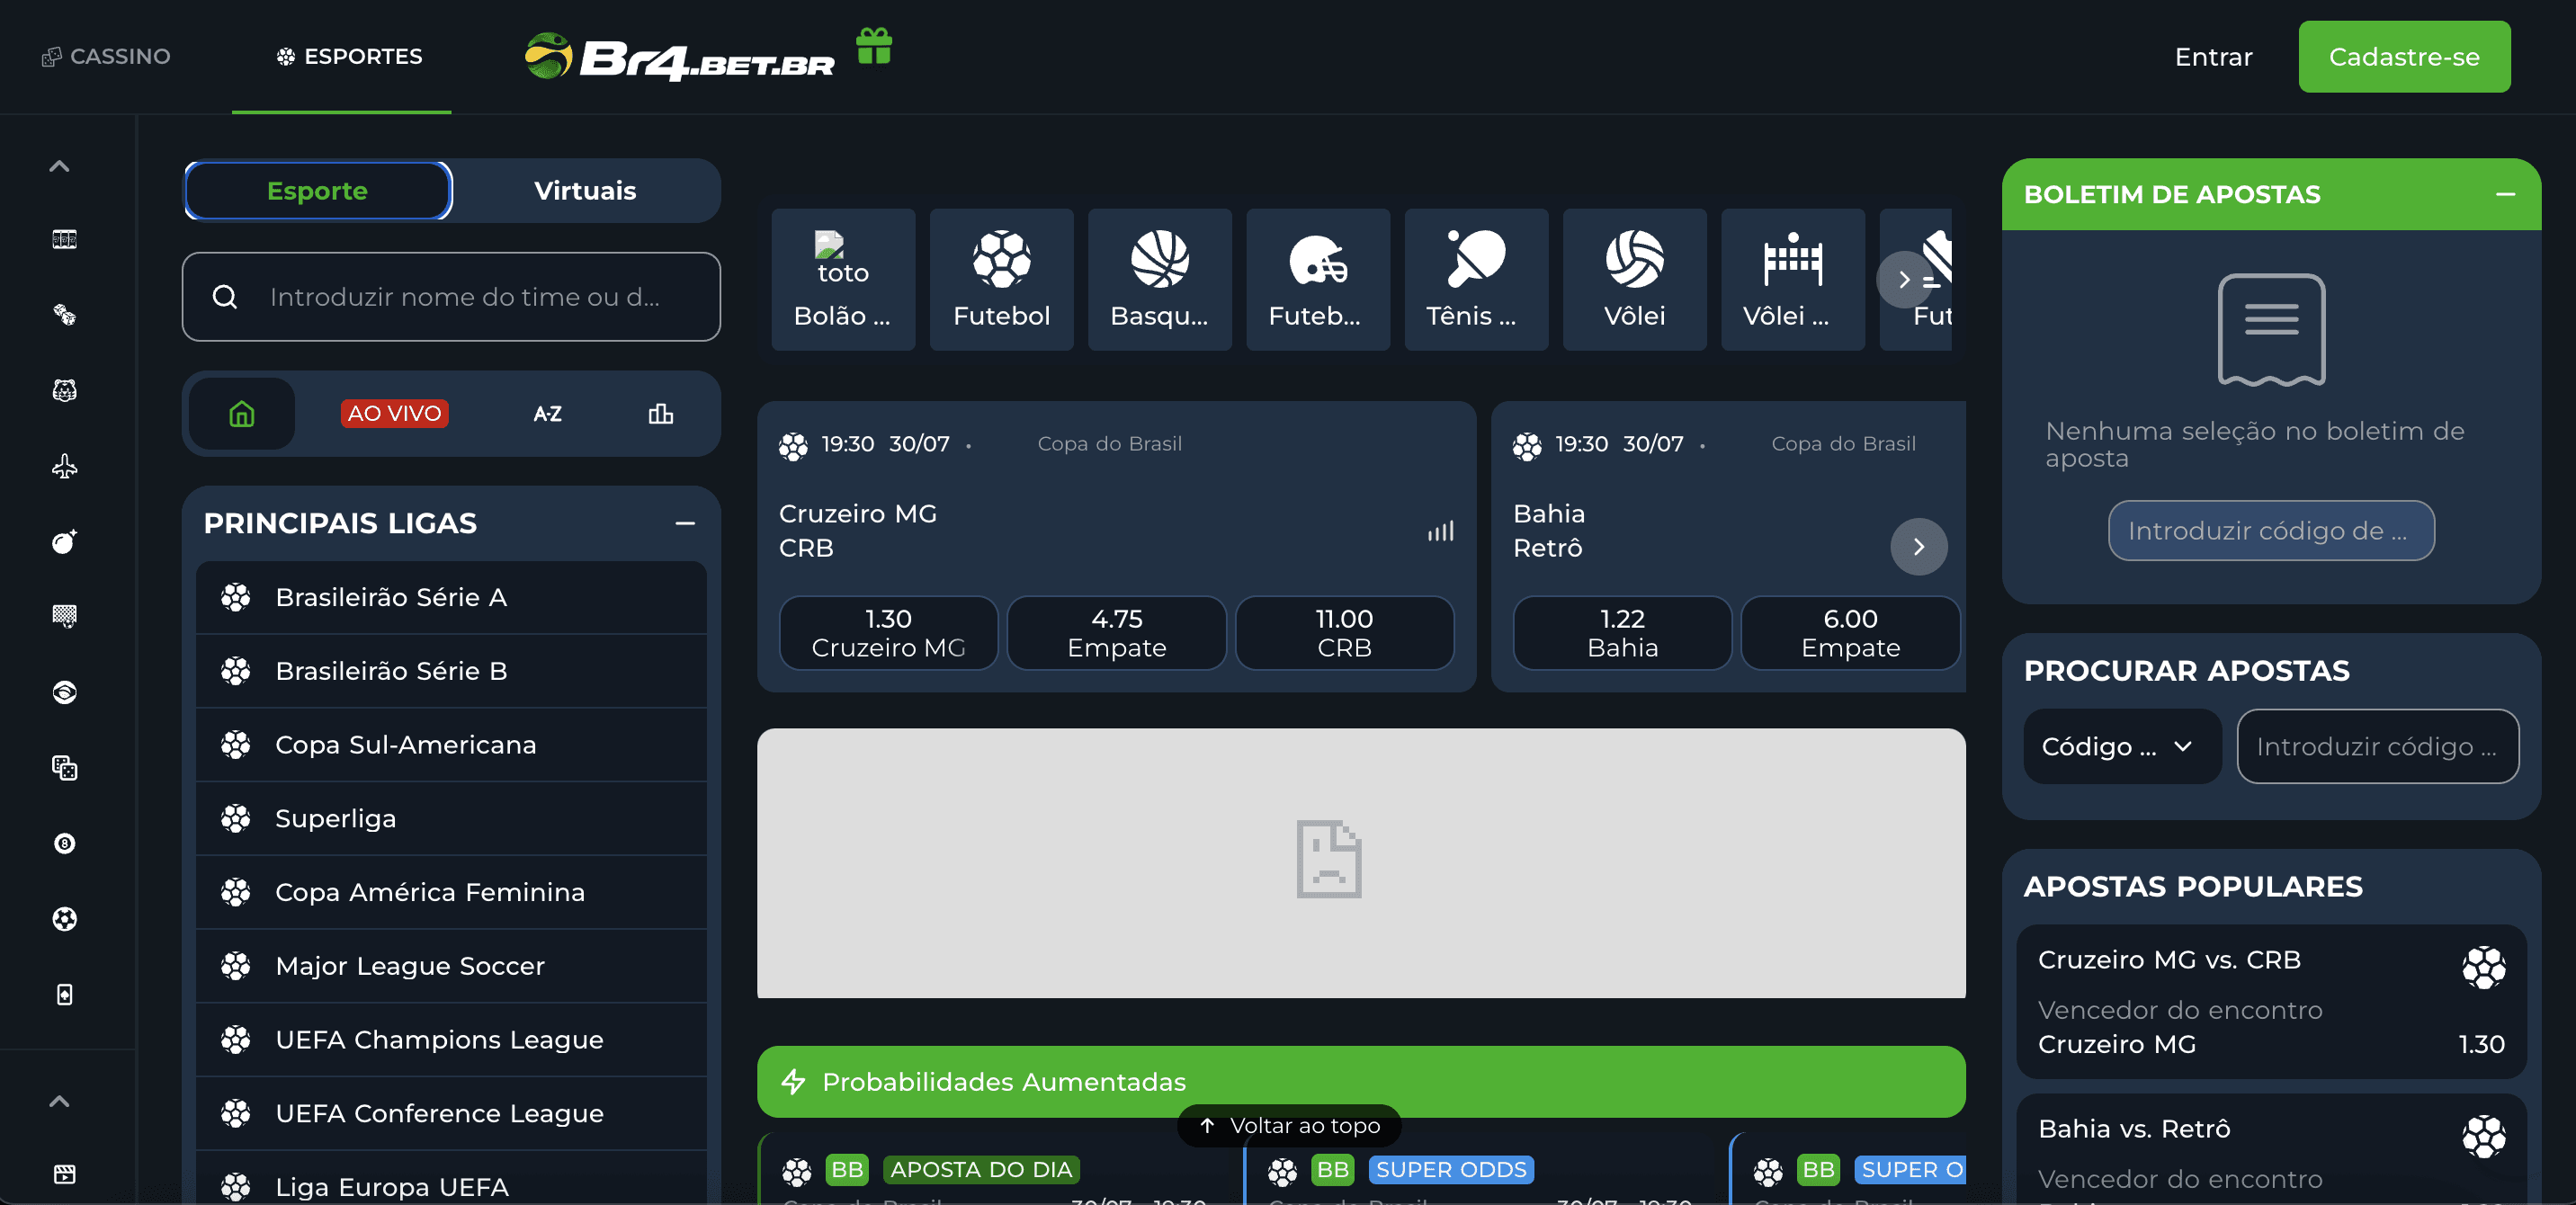Click the Entrar login link
Viewport: 2576px width, 1205px height.
(2213, 57)
